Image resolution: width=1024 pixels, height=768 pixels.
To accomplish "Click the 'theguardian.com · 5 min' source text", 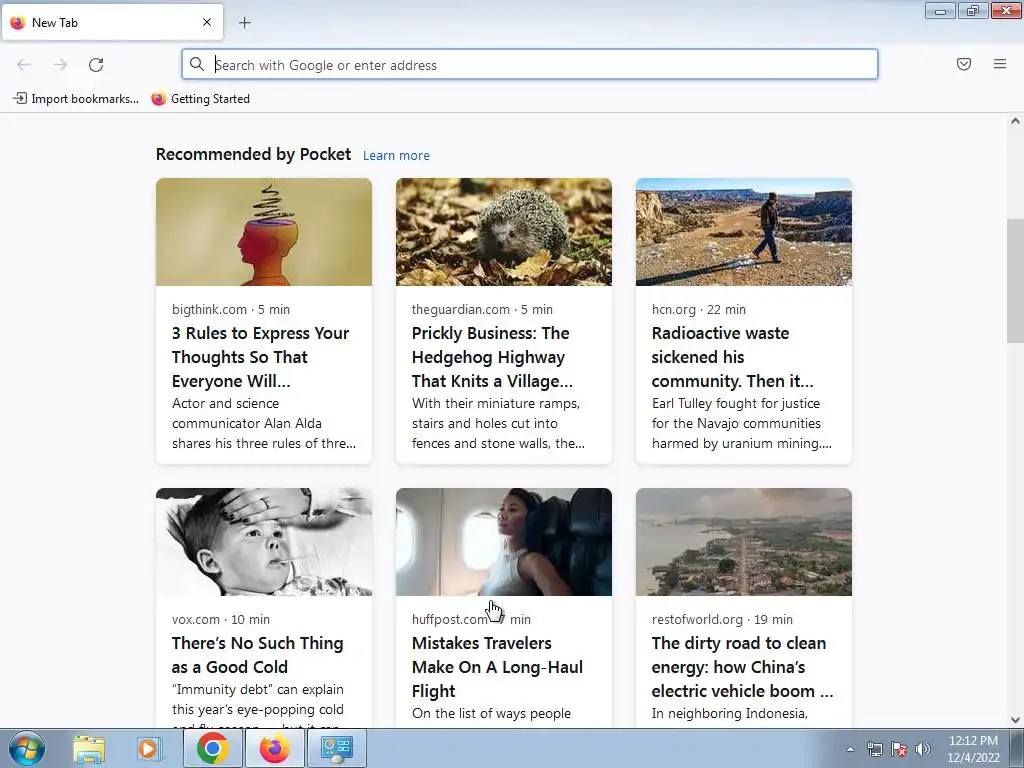I will [x=482, y=310].
